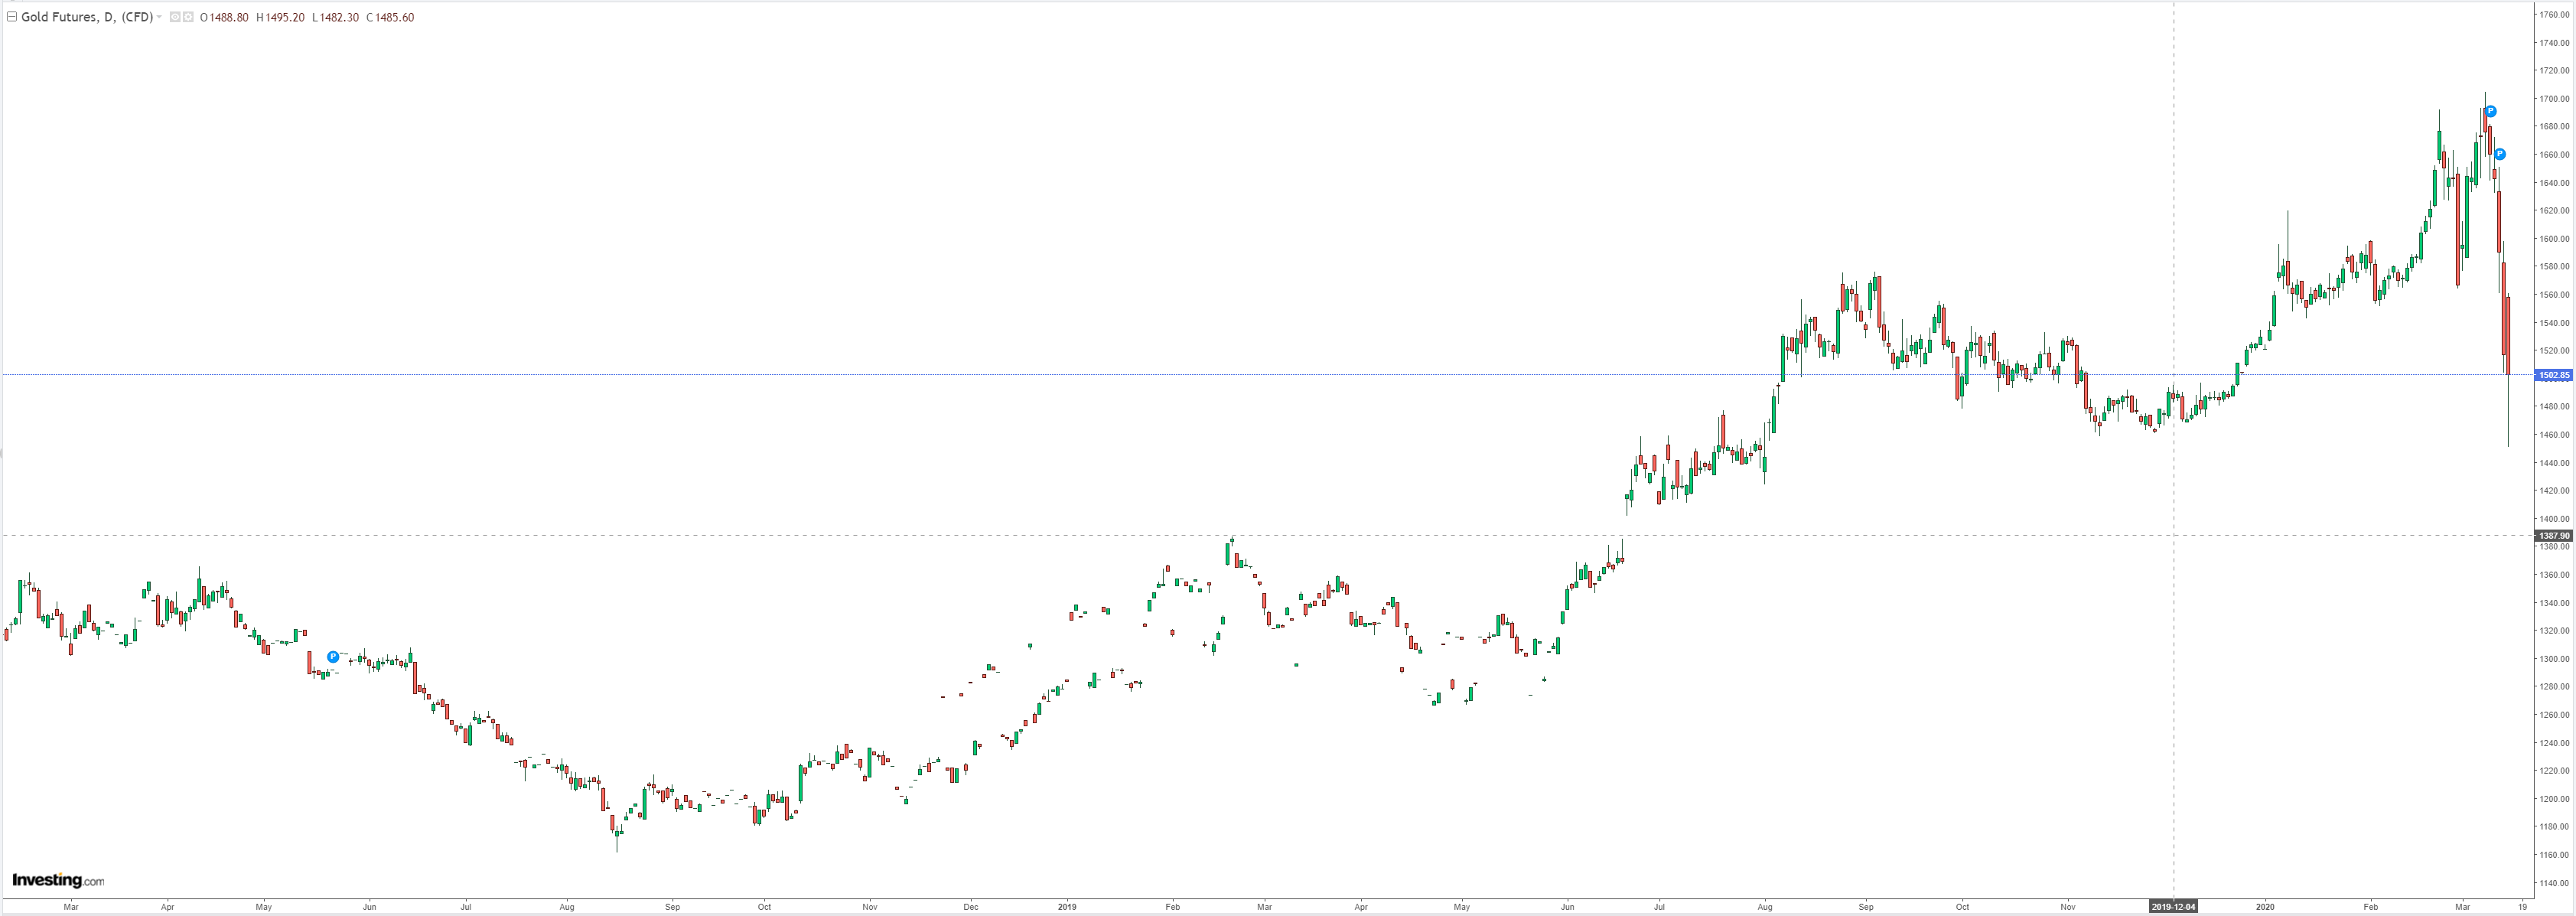2576x916 pixels.
Task: Click the Investing.com logo
Action: (x=58, y=880)
